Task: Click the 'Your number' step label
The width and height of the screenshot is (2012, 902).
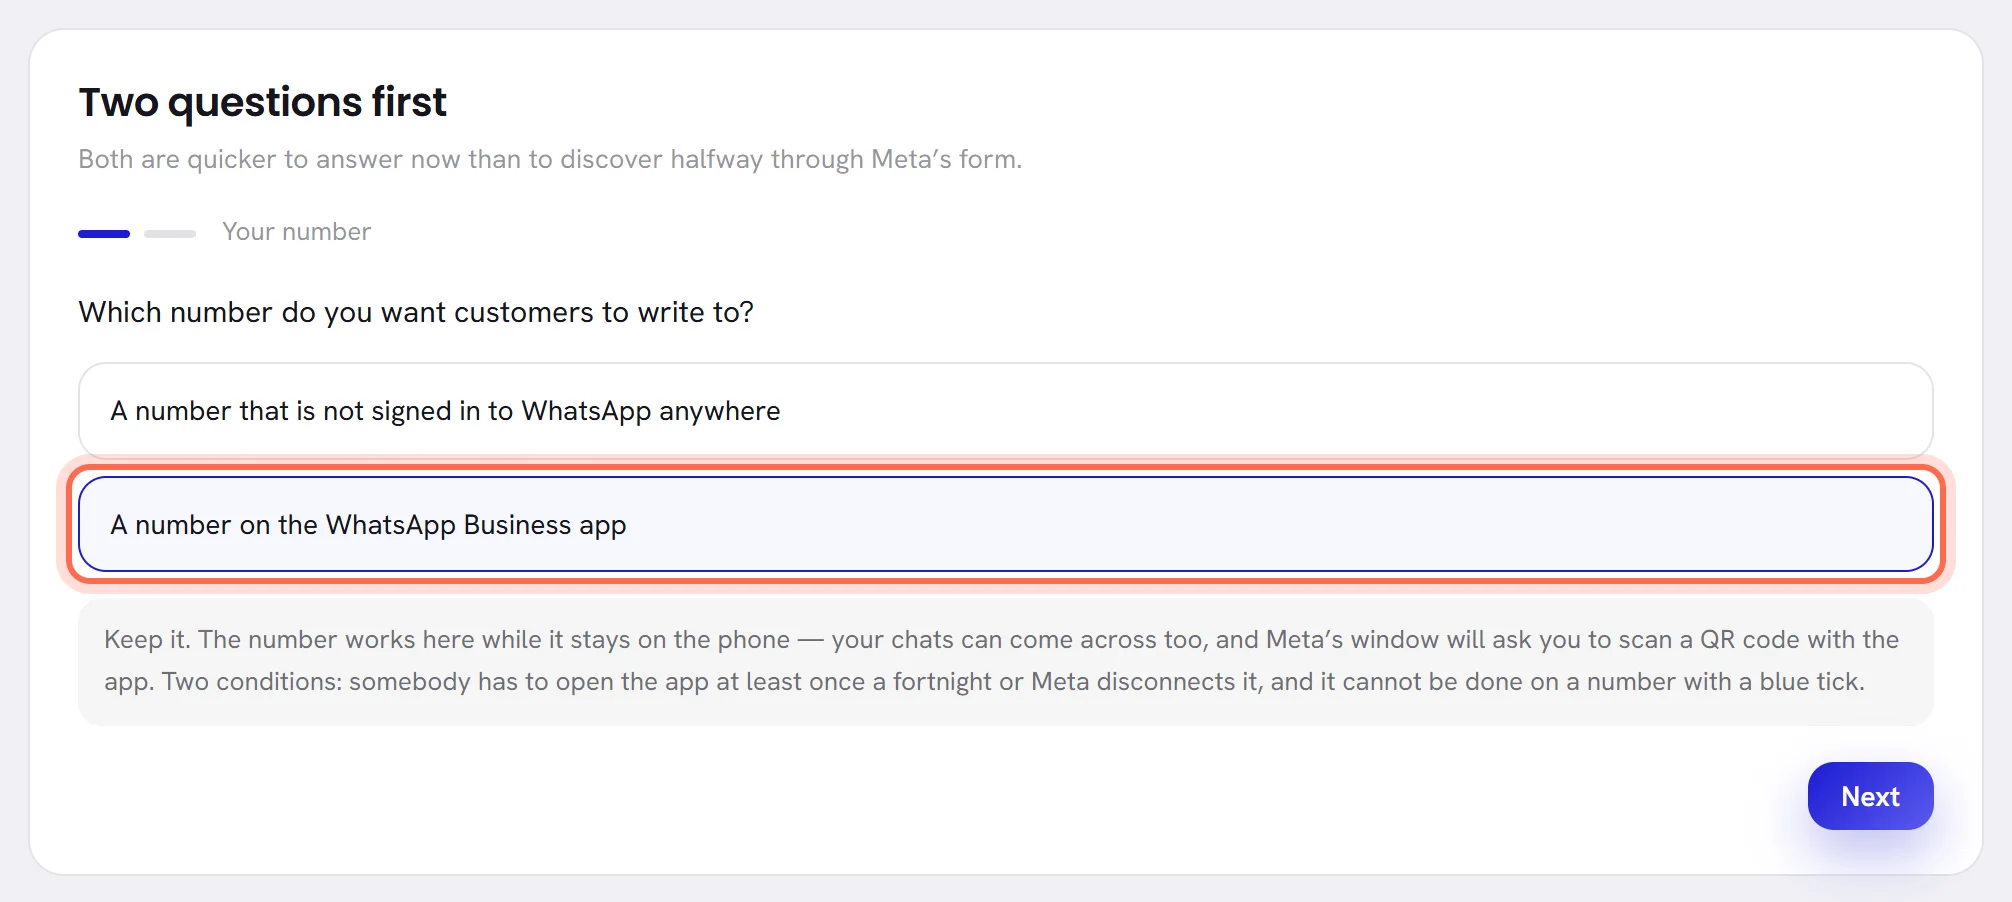Action: coord(296,232)
